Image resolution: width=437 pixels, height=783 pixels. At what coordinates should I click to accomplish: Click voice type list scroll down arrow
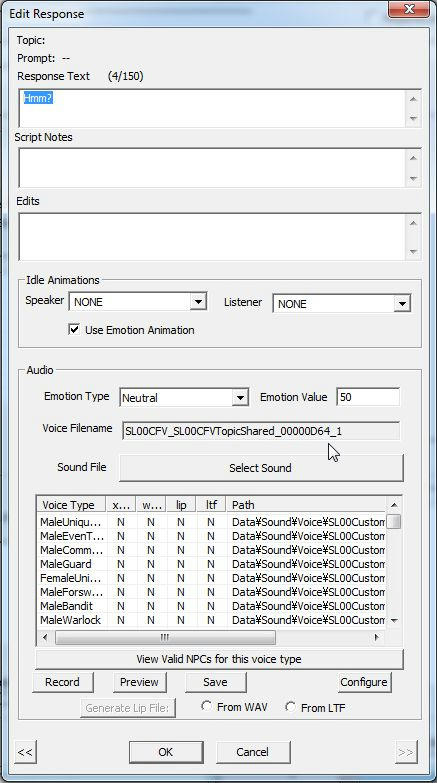394,620
